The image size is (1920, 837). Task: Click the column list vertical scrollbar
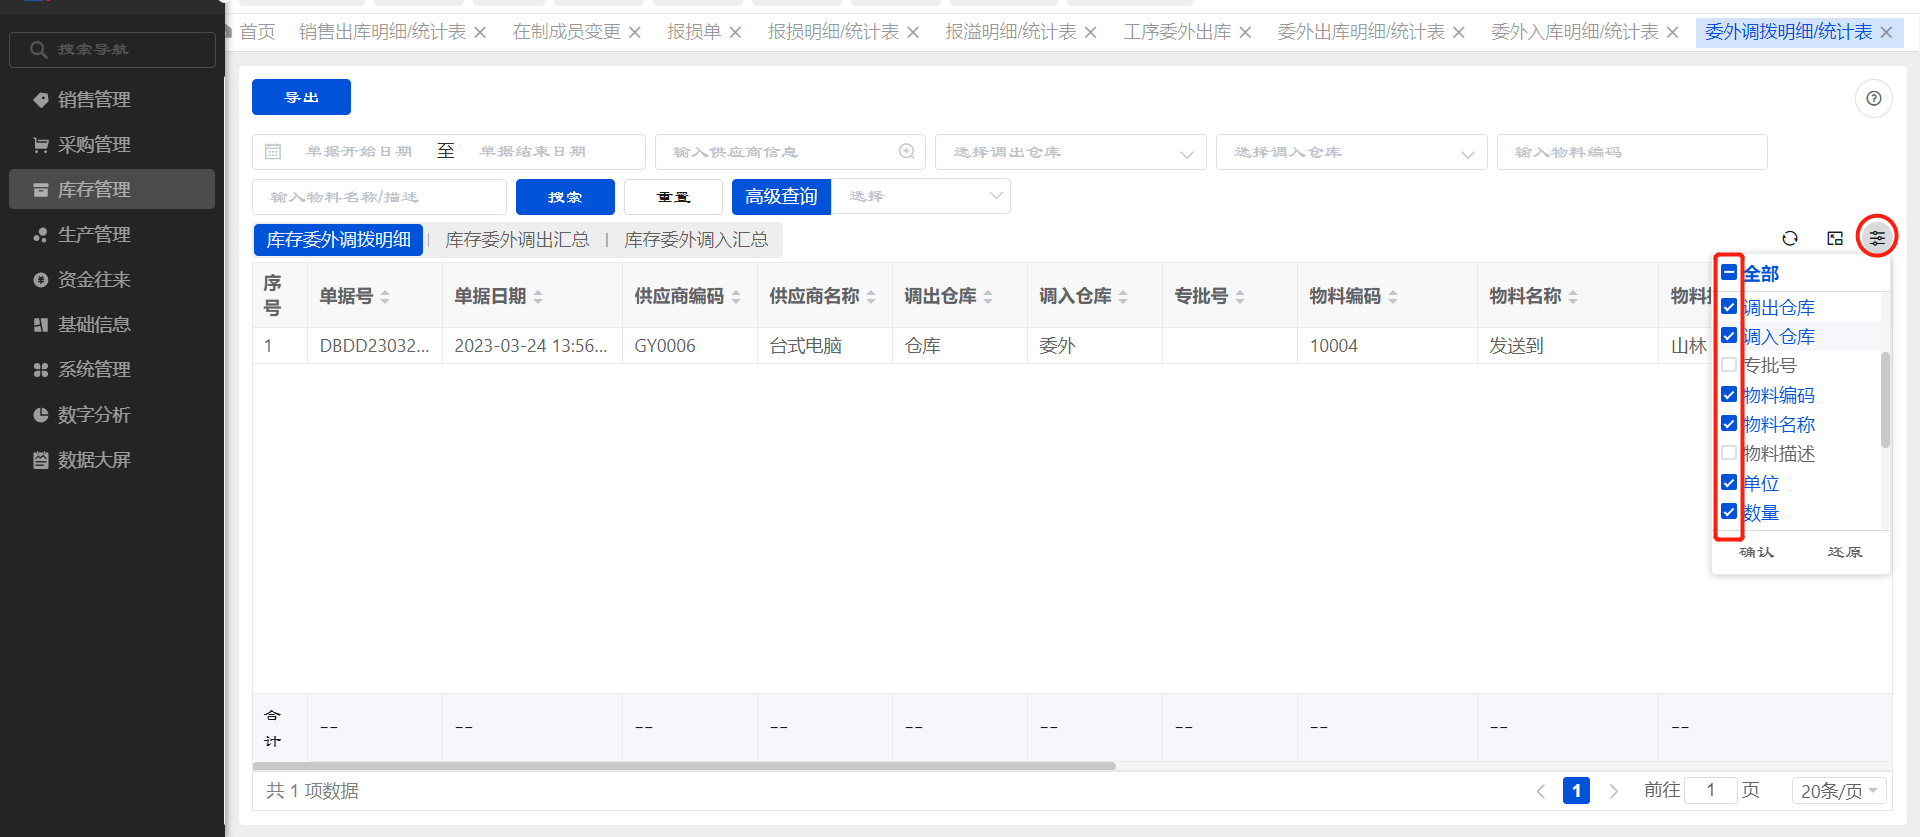coord(1885,400)
